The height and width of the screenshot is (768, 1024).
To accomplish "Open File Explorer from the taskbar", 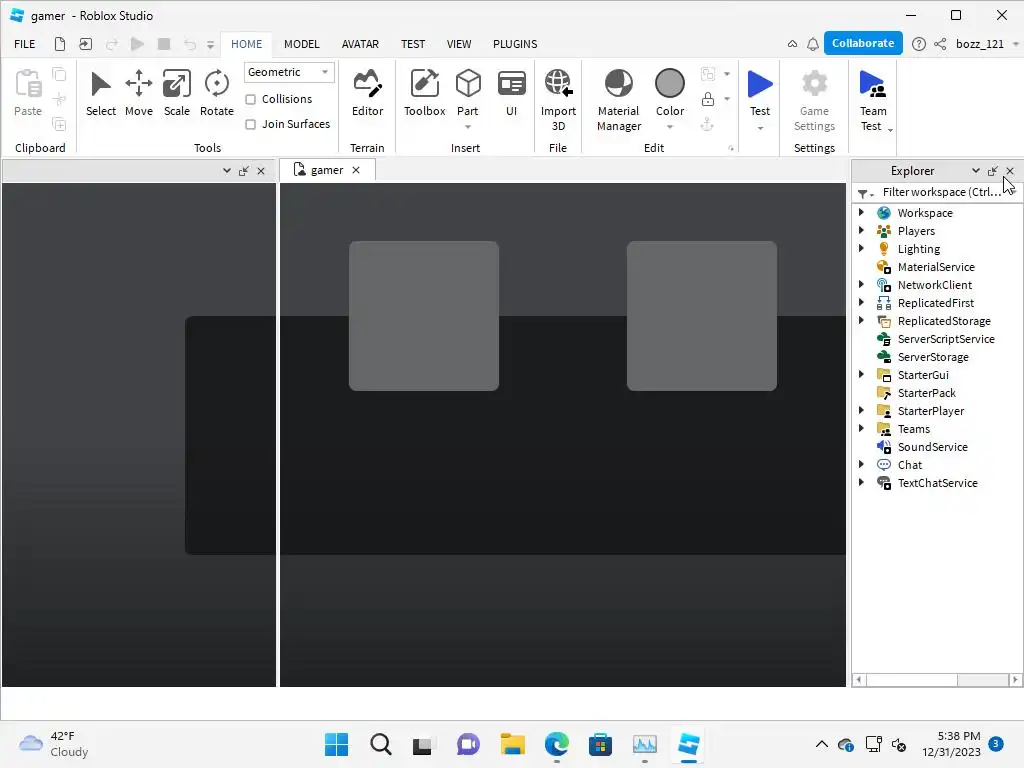I will (513, 744).
